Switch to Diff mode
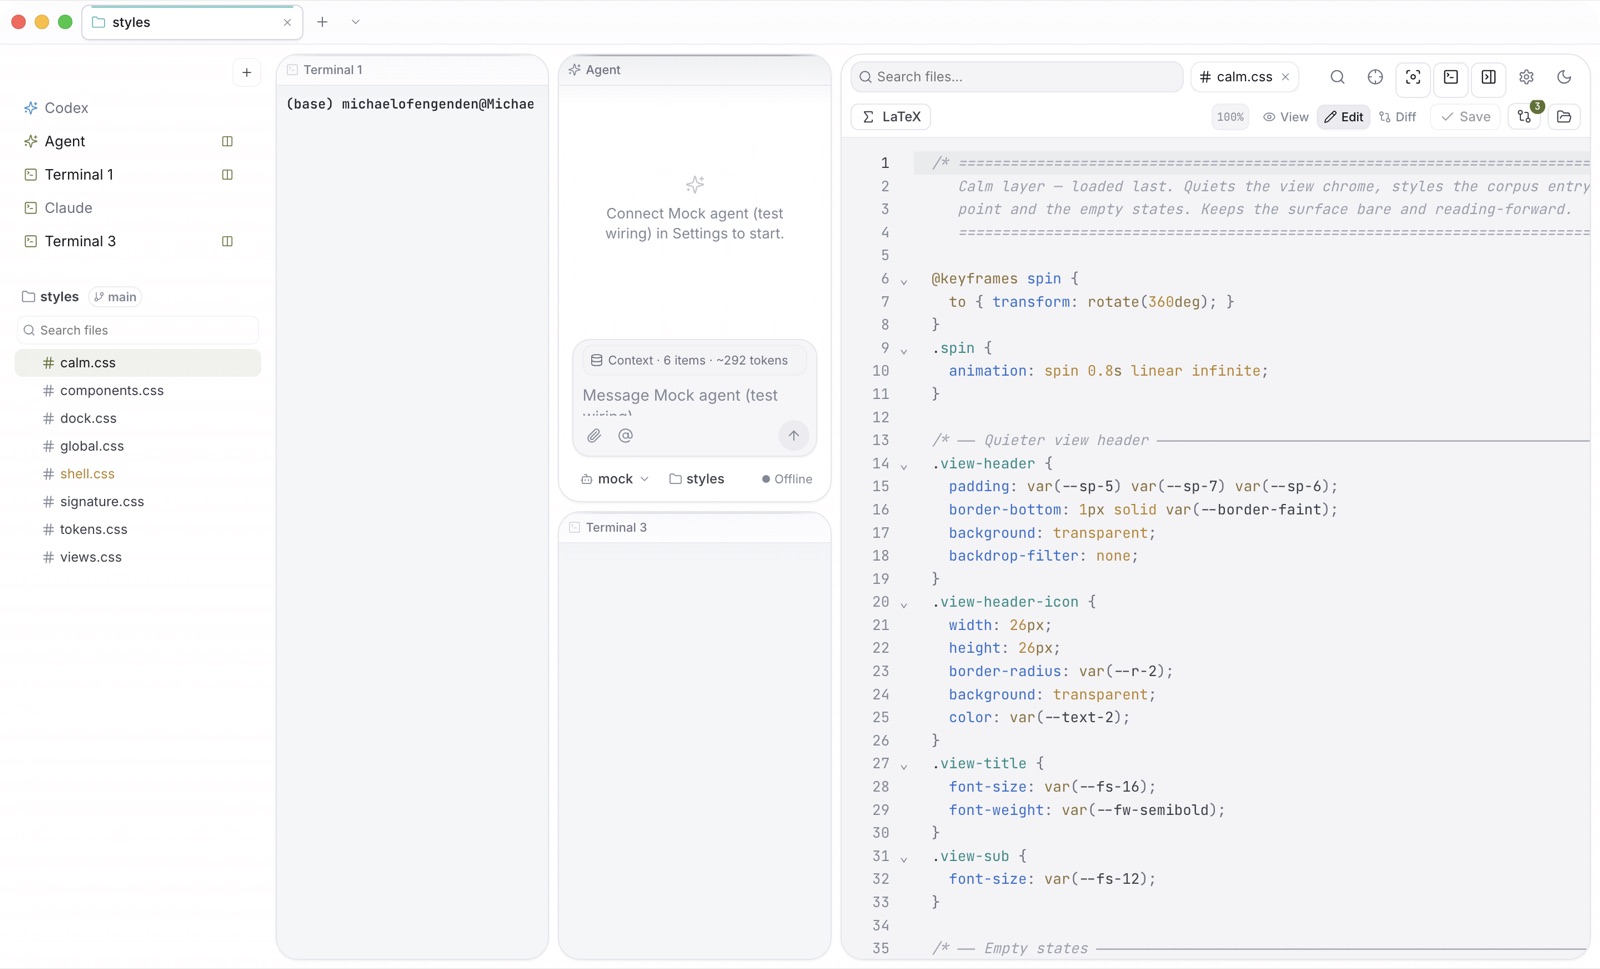Image resolution: width=1600 pixels, height=969 pixels. pos(1398,117)
